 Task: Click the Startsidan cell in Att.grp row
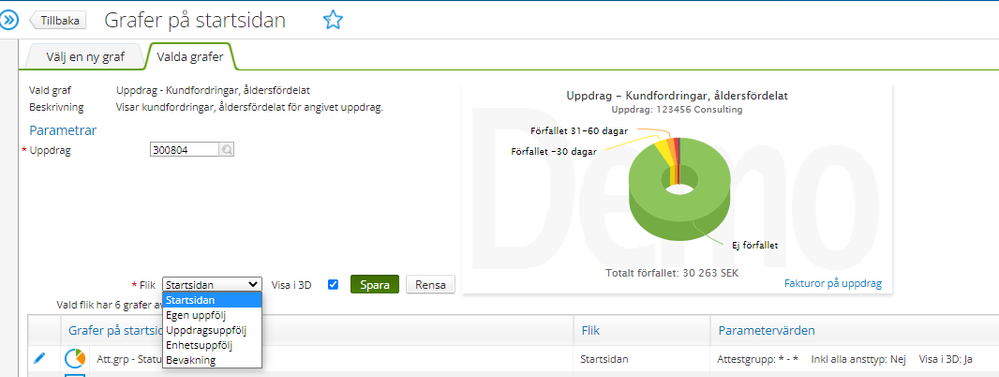pos(605,359)
